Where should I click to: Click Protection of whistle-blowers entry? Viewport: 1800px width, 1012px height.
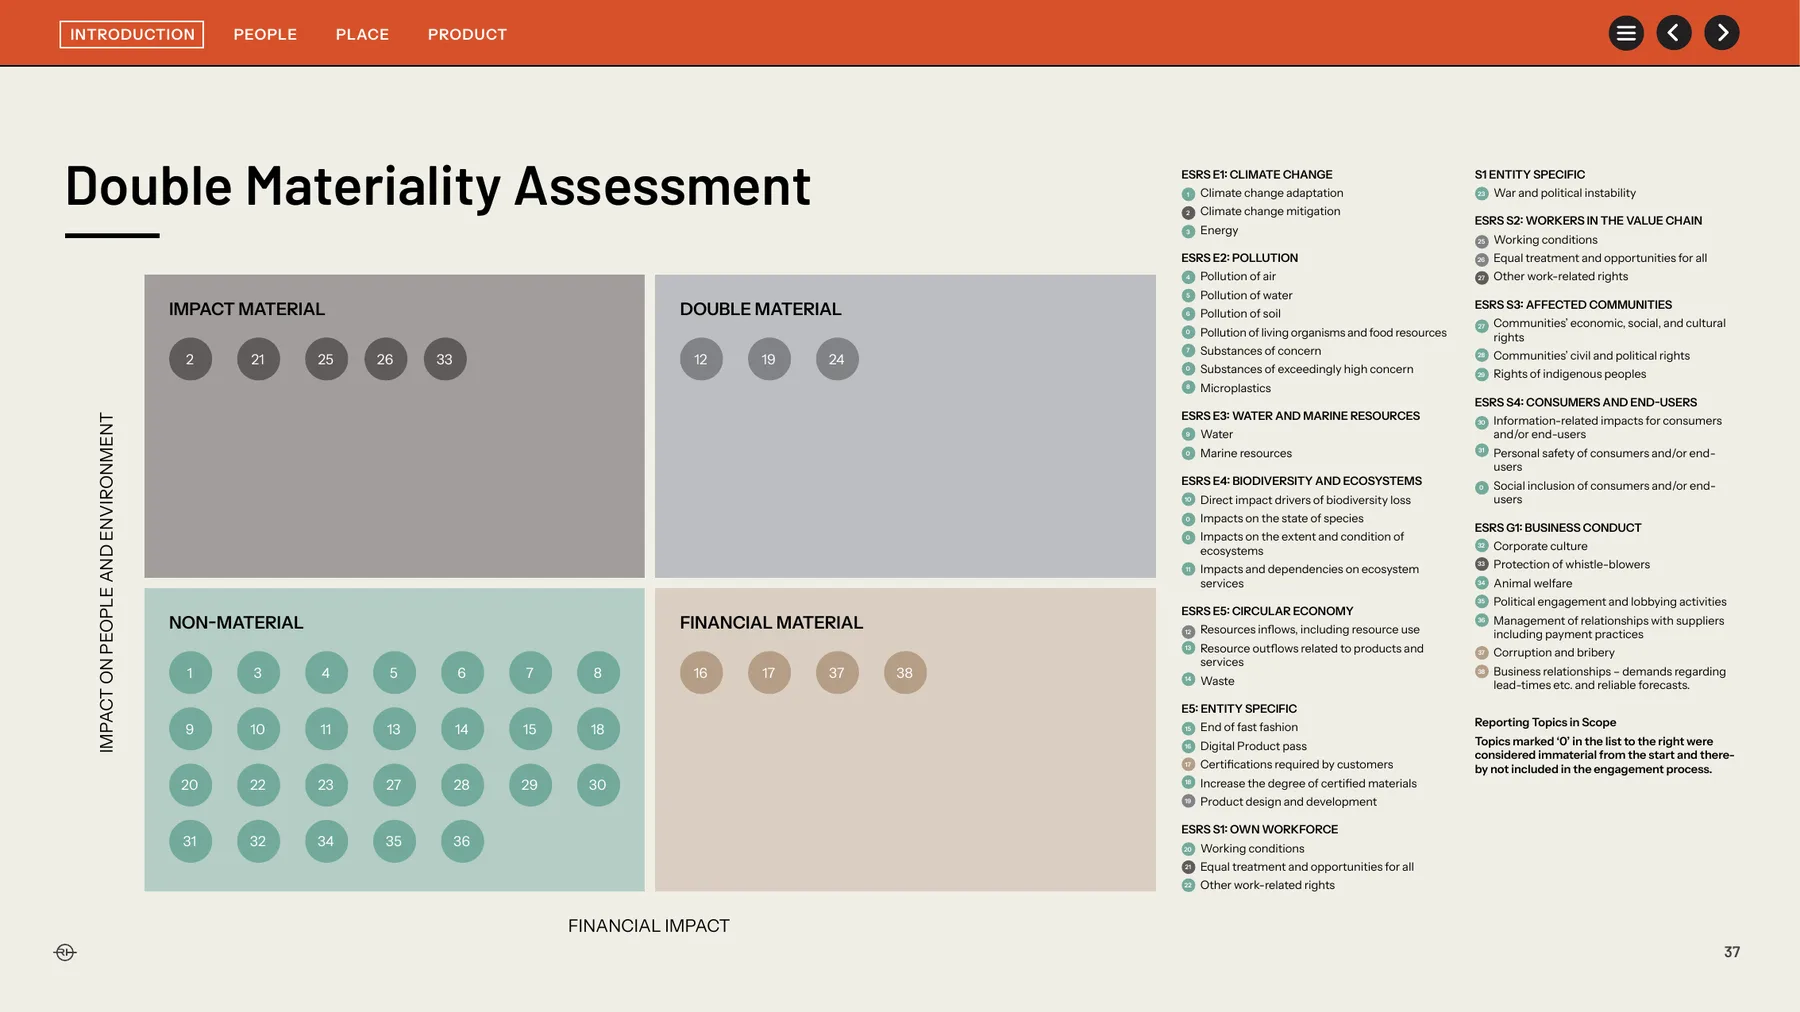click(x=1563, y=564)
